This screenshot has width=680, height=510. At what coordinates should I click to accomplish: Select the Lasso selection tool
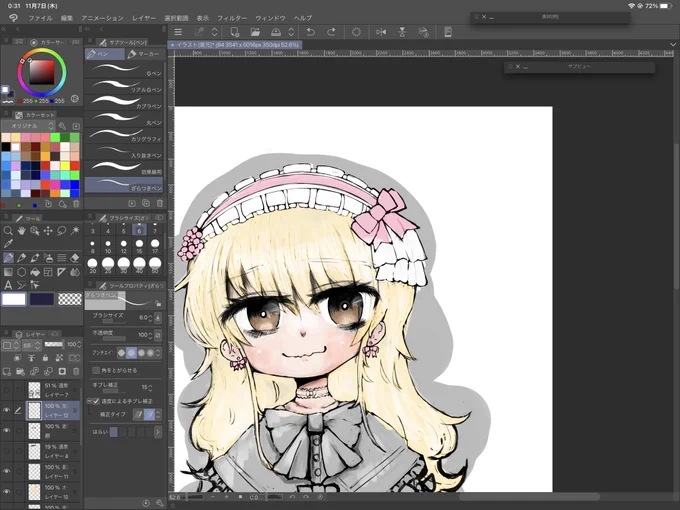point(62,231)
